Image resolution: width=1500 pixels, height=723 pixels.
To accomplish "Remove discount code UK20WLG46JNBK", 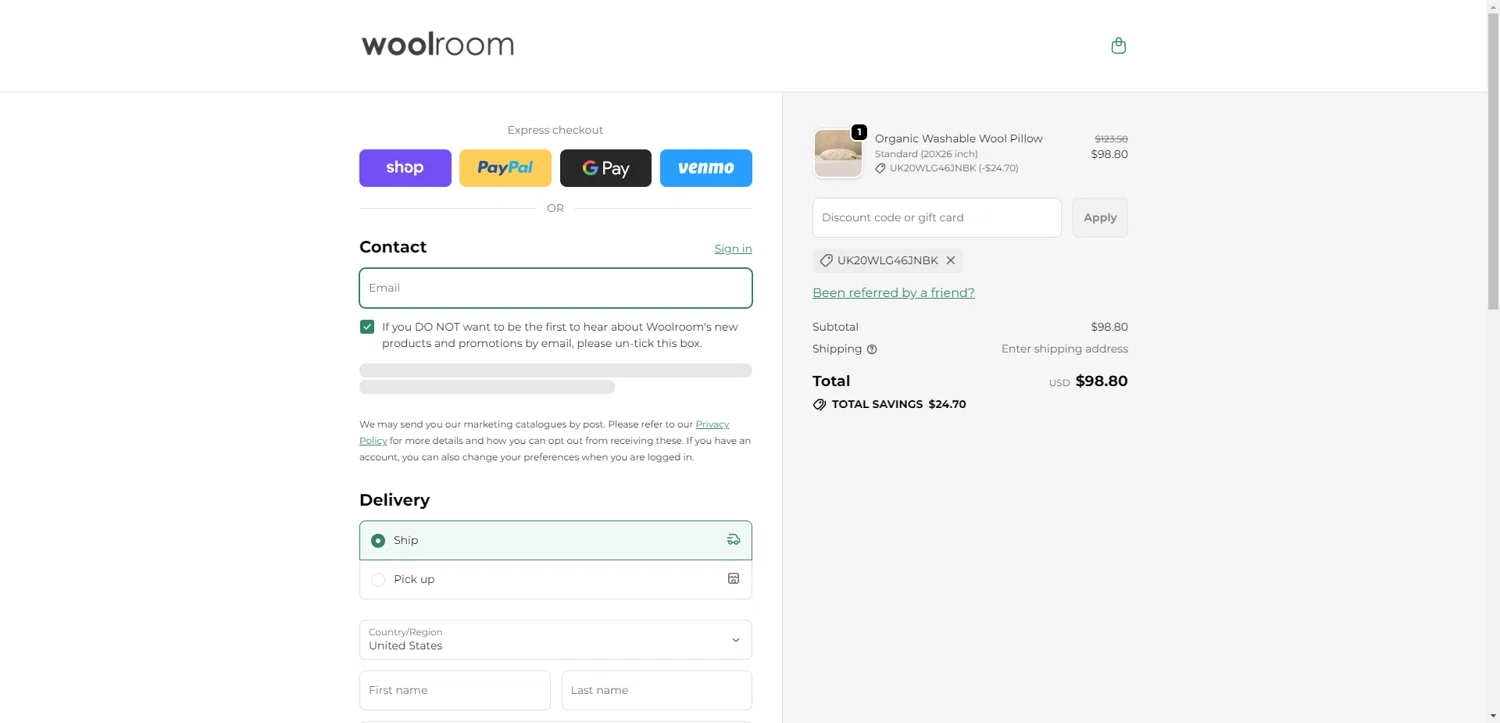I will click(951, 261).
